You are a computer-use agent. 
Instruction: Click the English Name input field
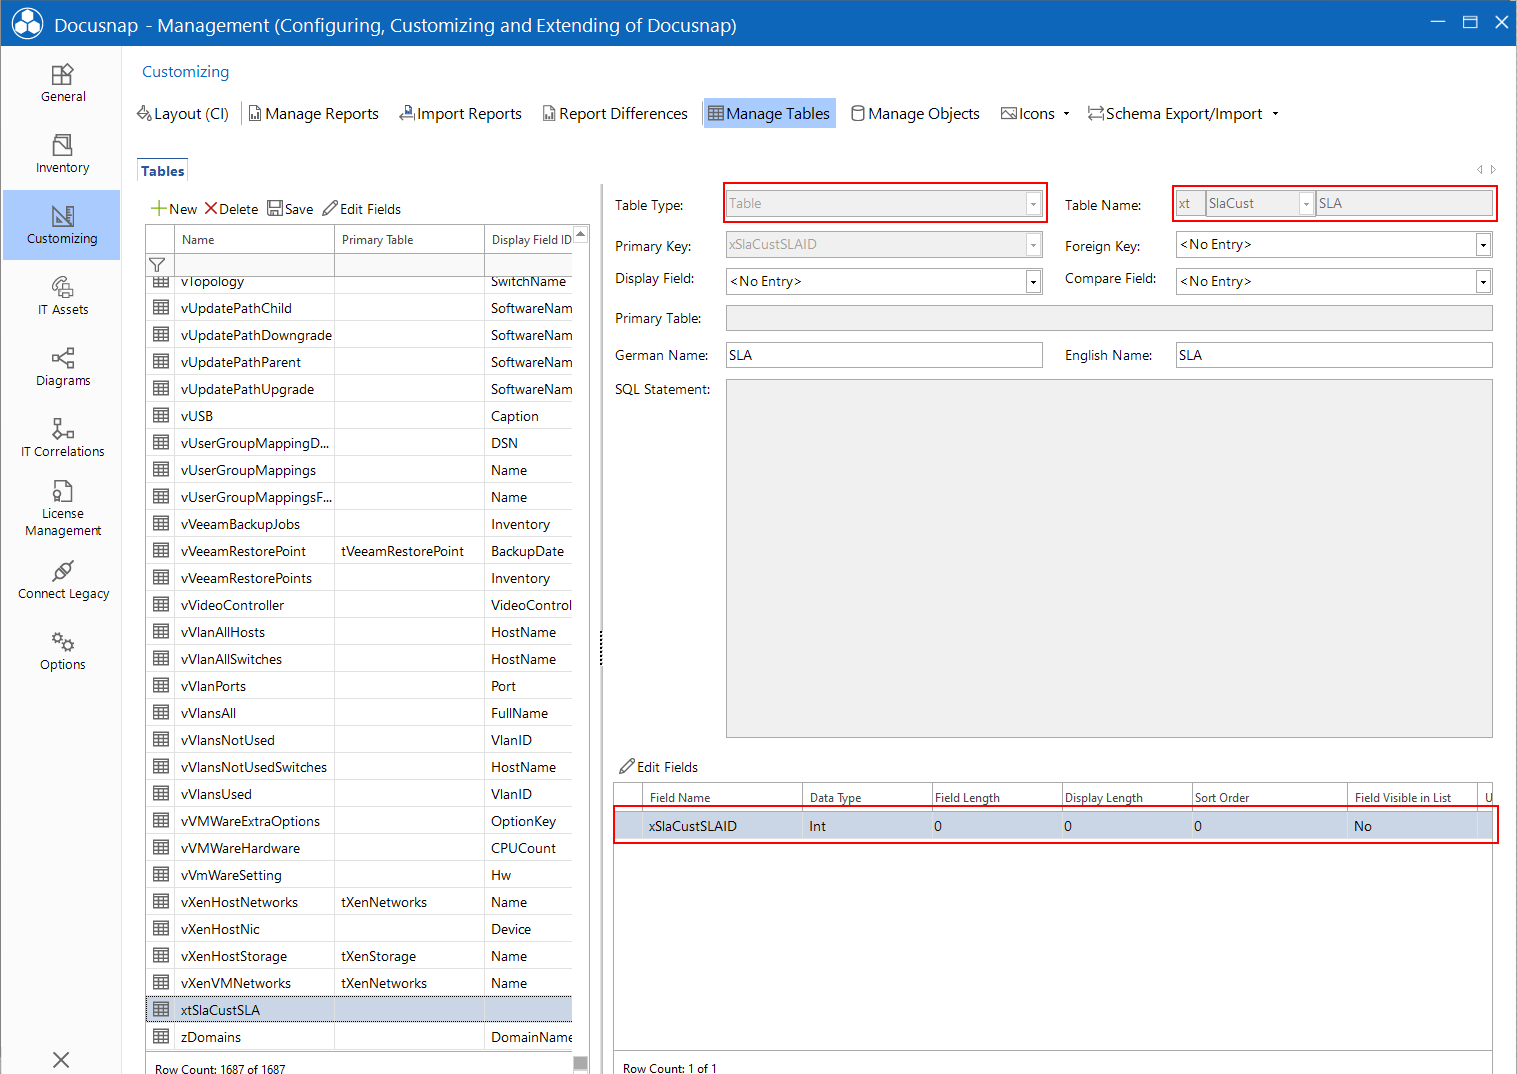(1334, 355)
